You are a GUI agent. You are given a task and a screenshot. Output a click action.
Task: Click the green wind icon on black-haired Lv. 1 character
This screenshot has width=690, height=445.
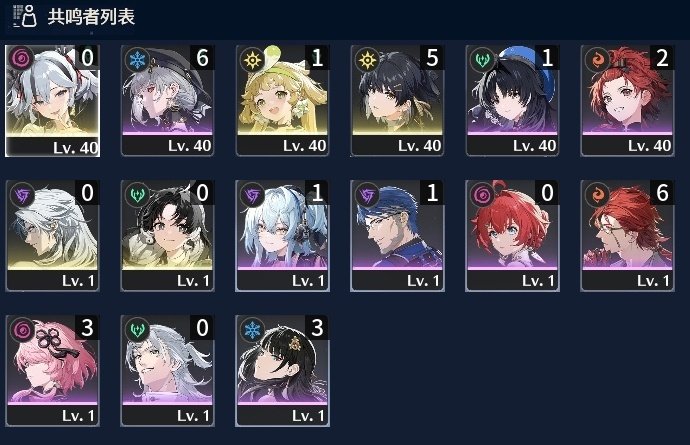click(x=137, y=195)
